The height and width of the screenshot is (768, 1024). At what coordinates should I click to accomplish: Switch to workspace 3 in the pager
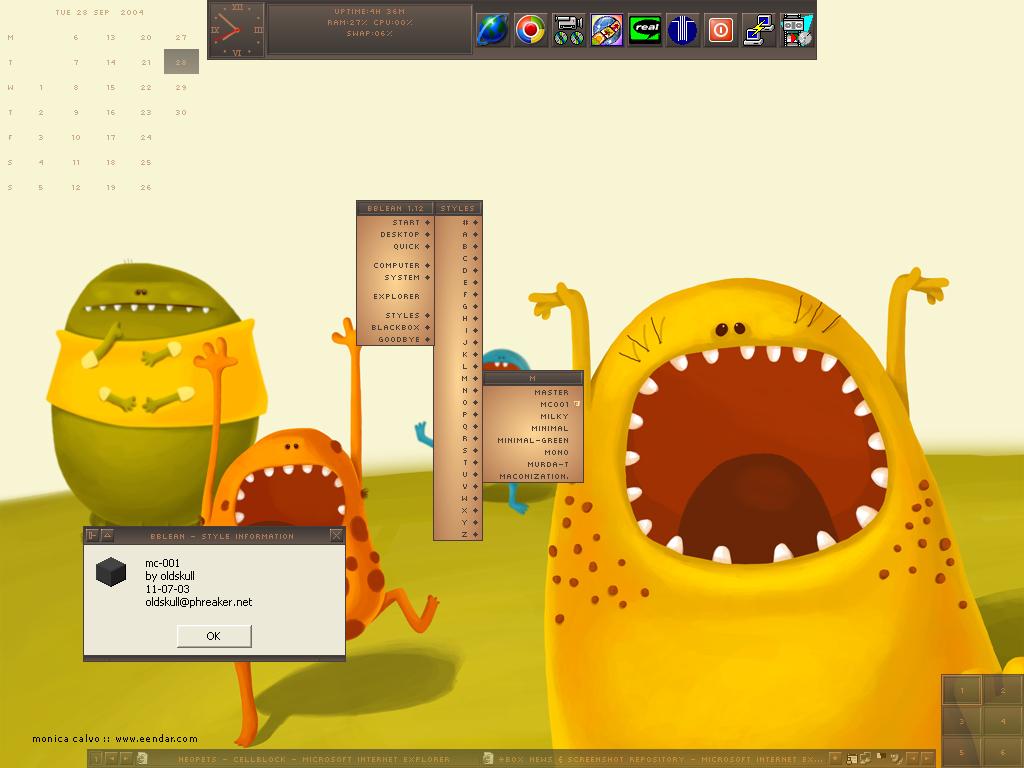click(962, 722)
